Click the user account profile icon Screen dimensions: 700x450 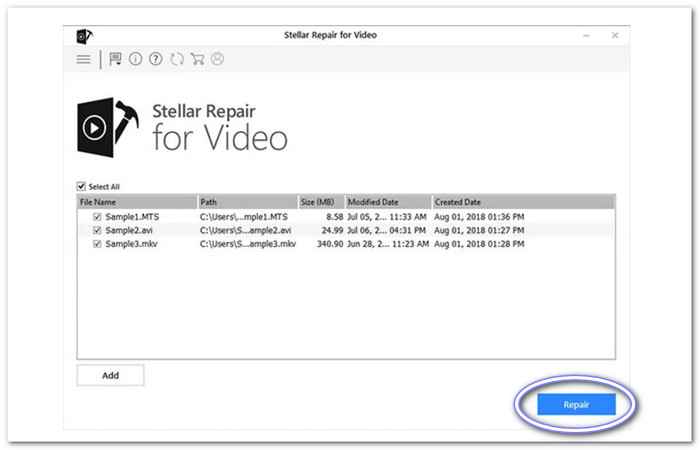coord(217,59)
